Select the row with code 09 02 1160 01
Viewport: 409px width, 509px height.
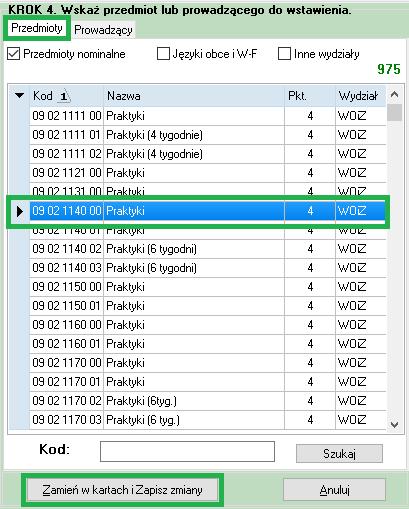(x=208, y=344)
